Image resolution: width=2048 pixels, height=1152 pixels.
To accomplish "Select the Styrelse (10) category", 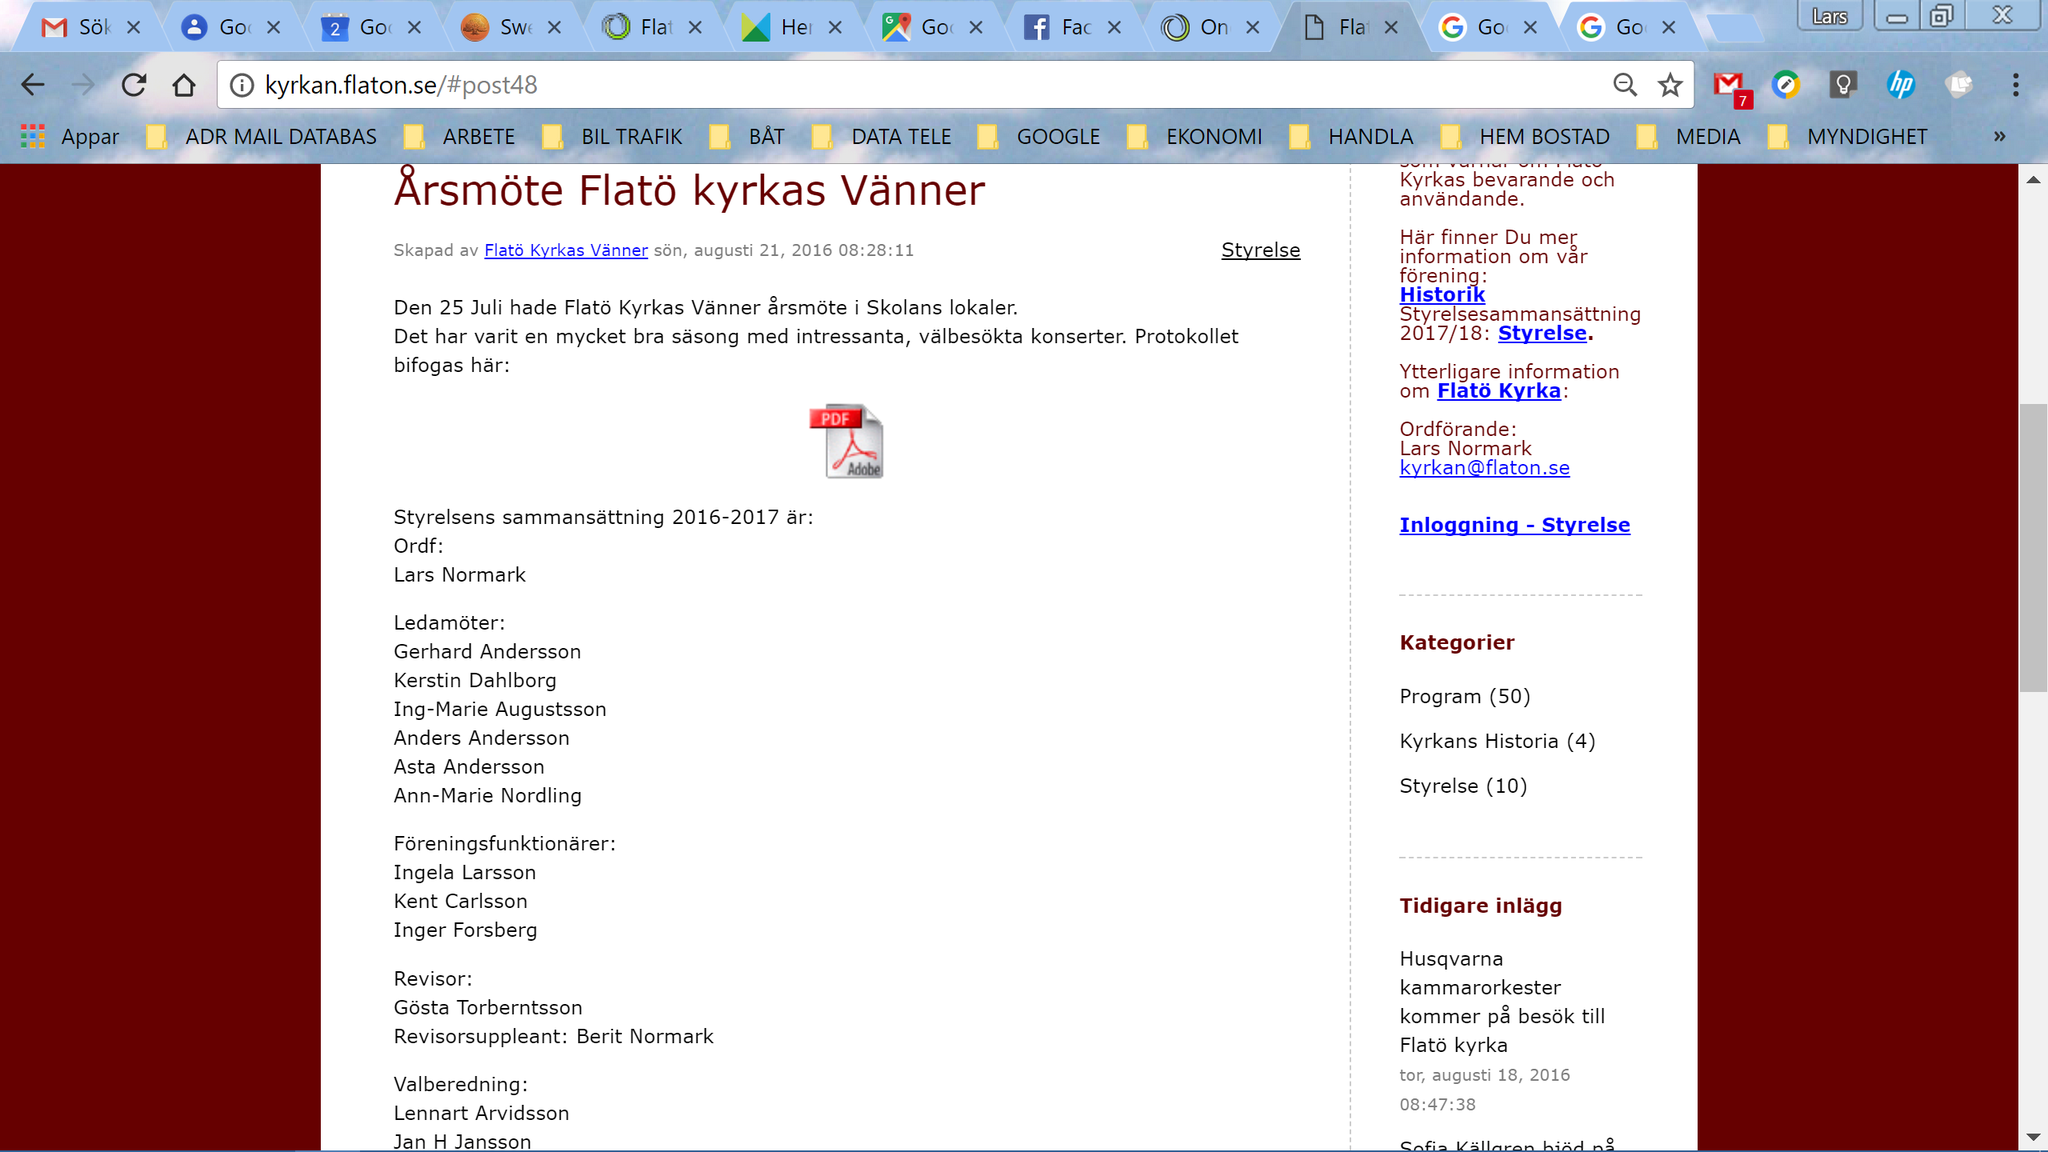I will click(x=1463, y=787).
